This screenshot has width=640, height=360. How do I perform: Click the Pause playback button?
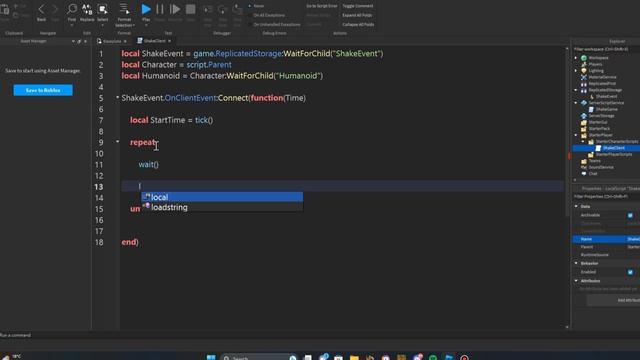[160, 9]
